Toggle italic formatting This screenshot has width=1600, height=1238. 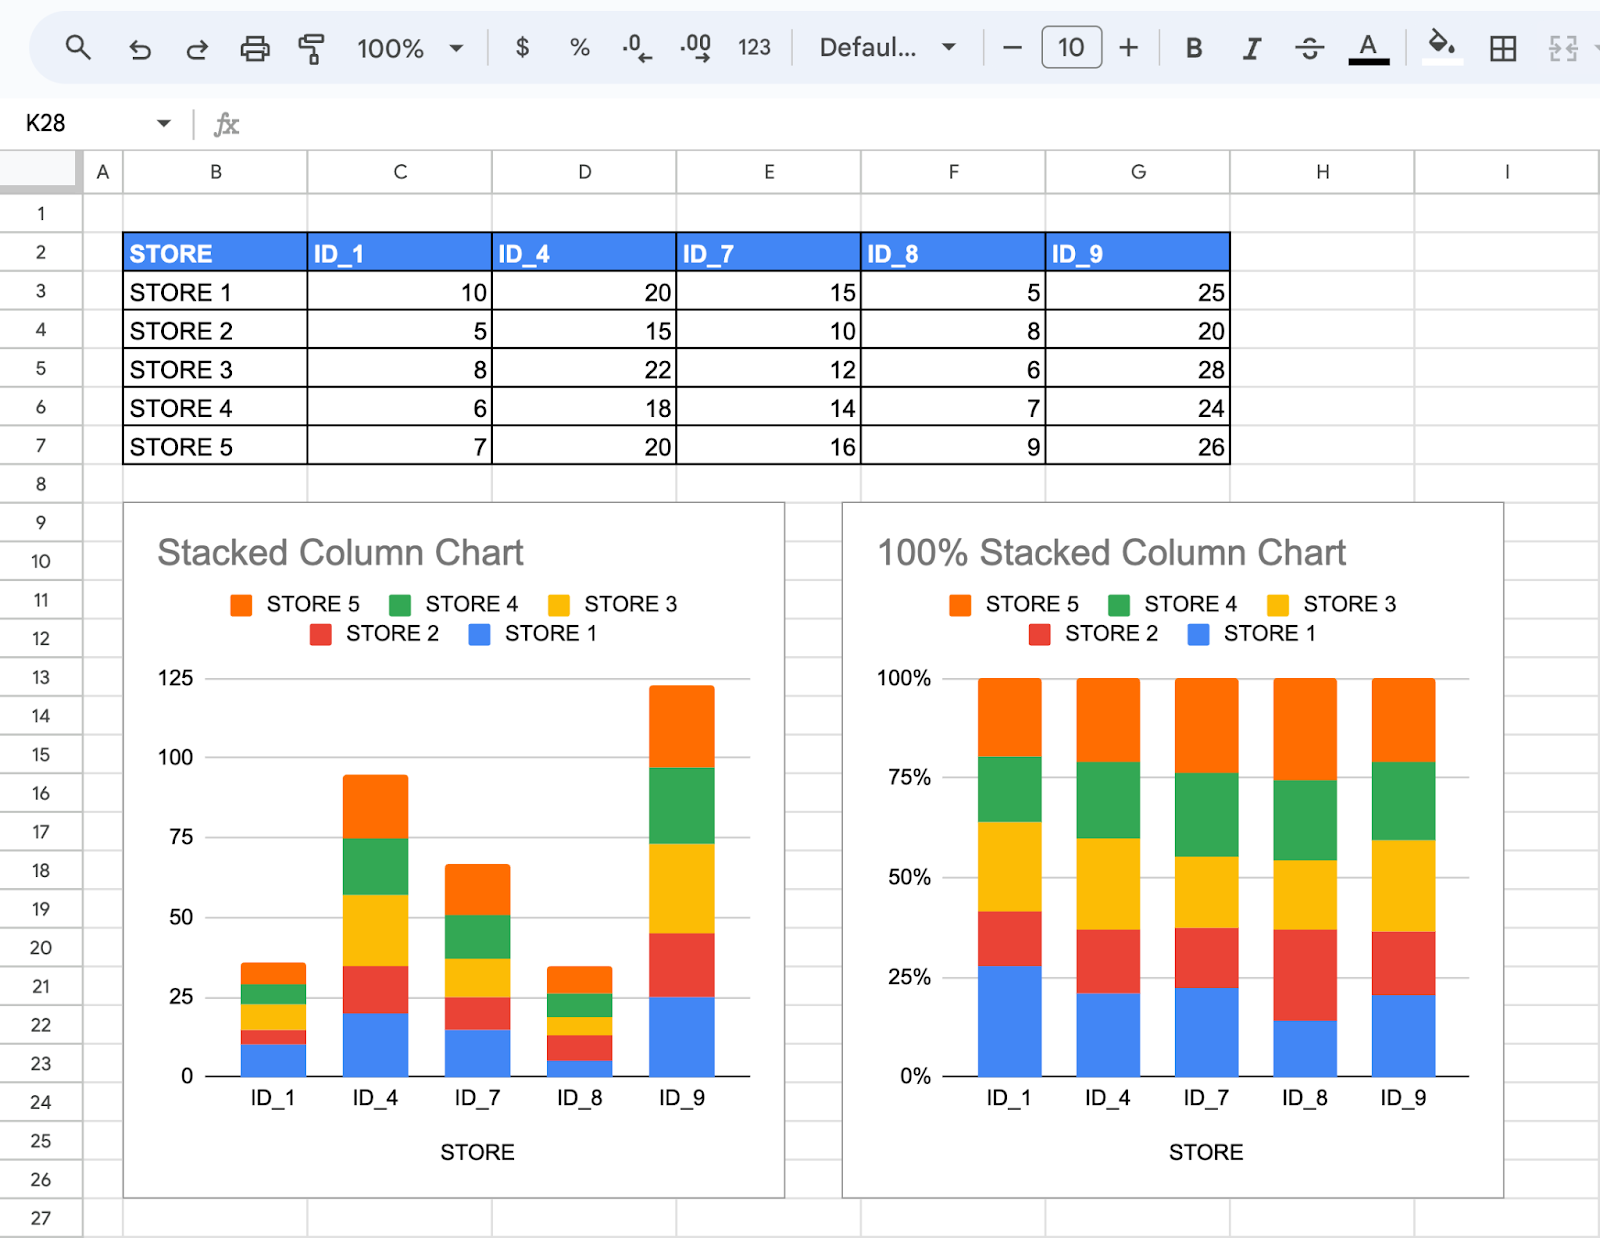[x=1251, y=48]
